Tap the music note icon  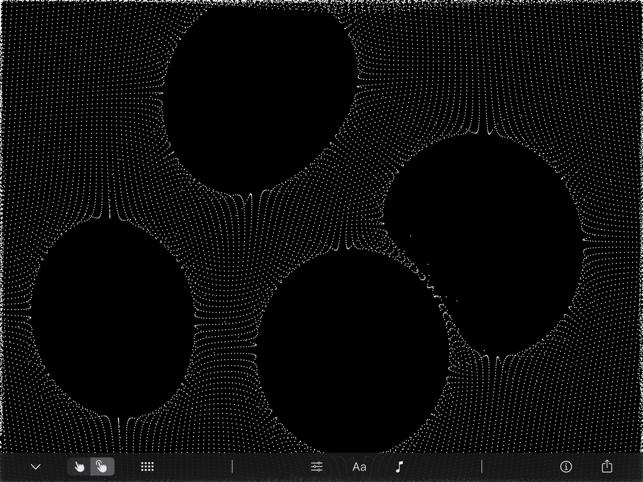click(399, 467)
